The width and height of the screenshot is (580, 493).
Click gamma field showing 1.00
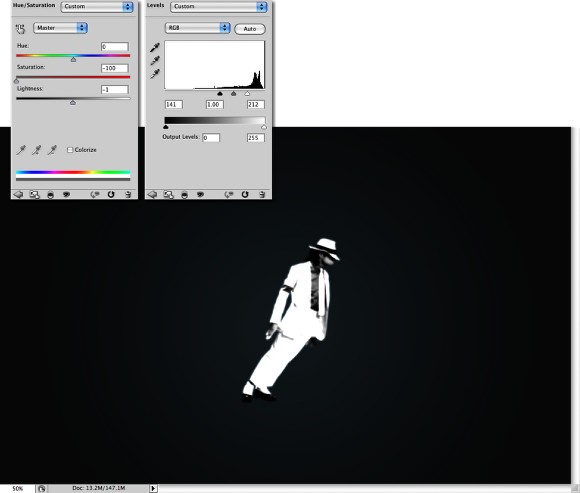pyautogui.click(x=215, y=104)
